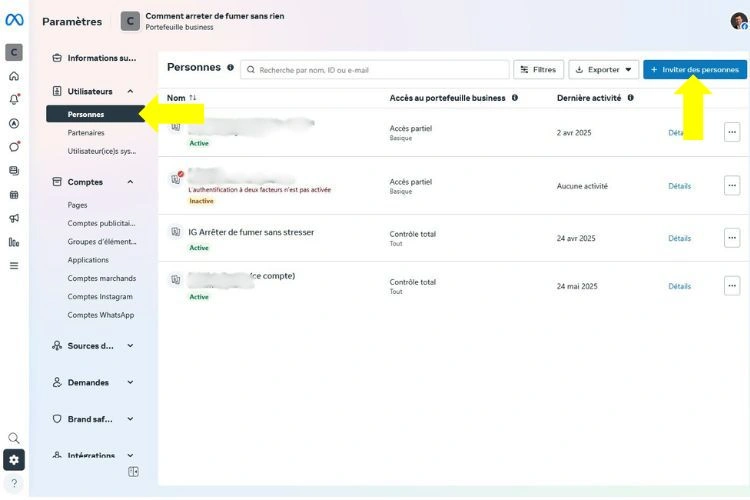This screenshot has height=500, width=750.
Task: Open Applications under Comptes
Action: (x=88, y=260)
